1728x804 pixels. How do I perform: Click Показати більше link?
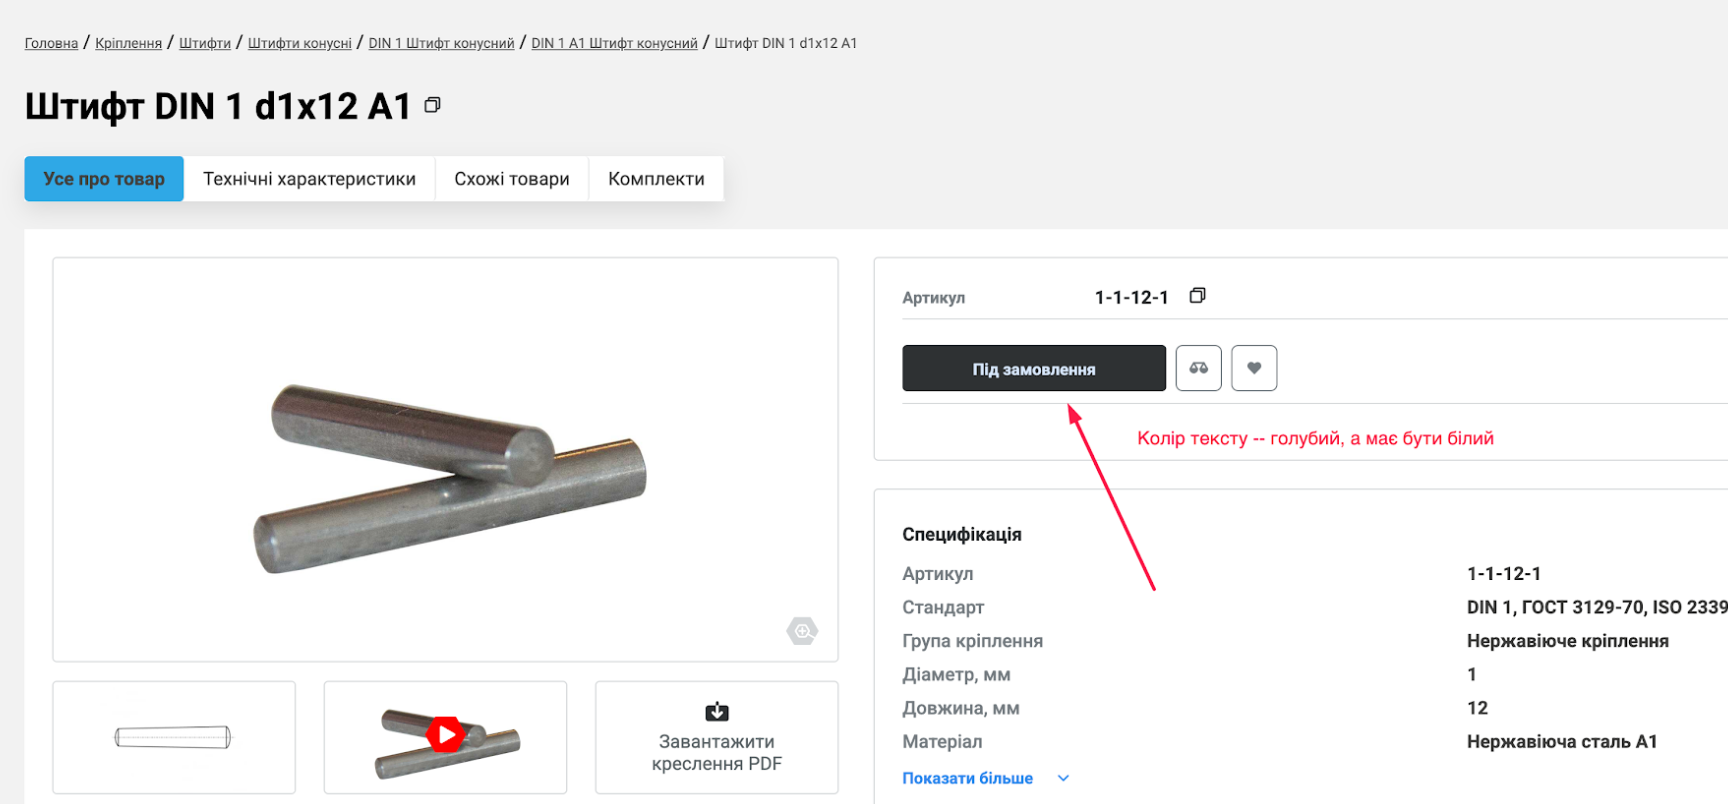[x=967, y=778]
